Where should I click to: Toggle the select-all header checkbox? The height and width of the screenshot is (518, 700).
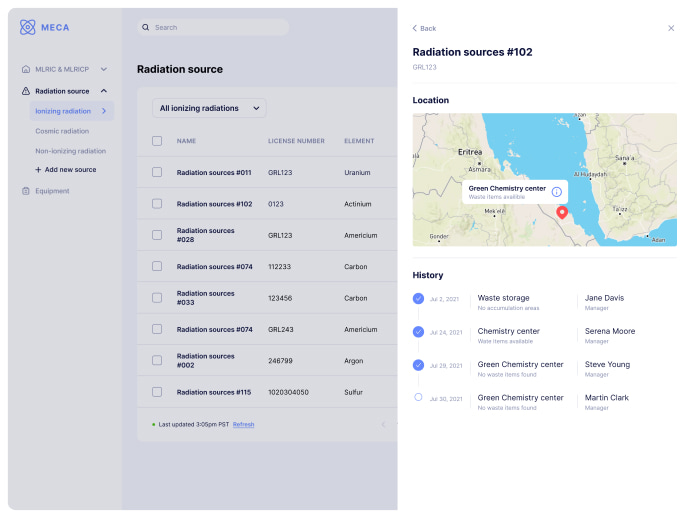click(x=157, y=141)
